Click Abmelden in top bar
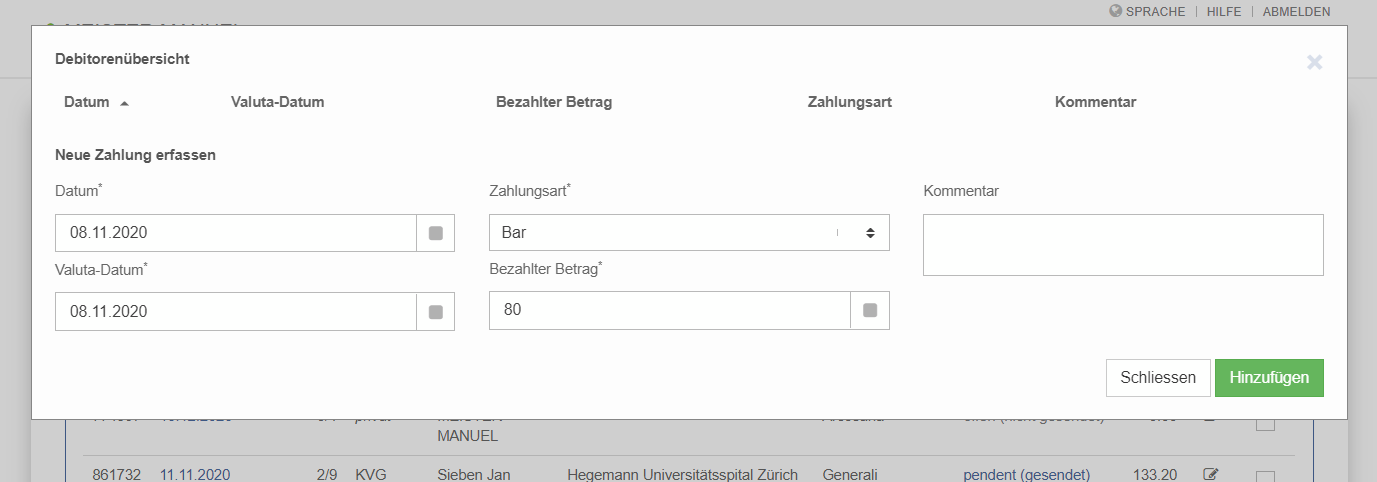This screenshot has height=482, width=1377. [1296, 12]
